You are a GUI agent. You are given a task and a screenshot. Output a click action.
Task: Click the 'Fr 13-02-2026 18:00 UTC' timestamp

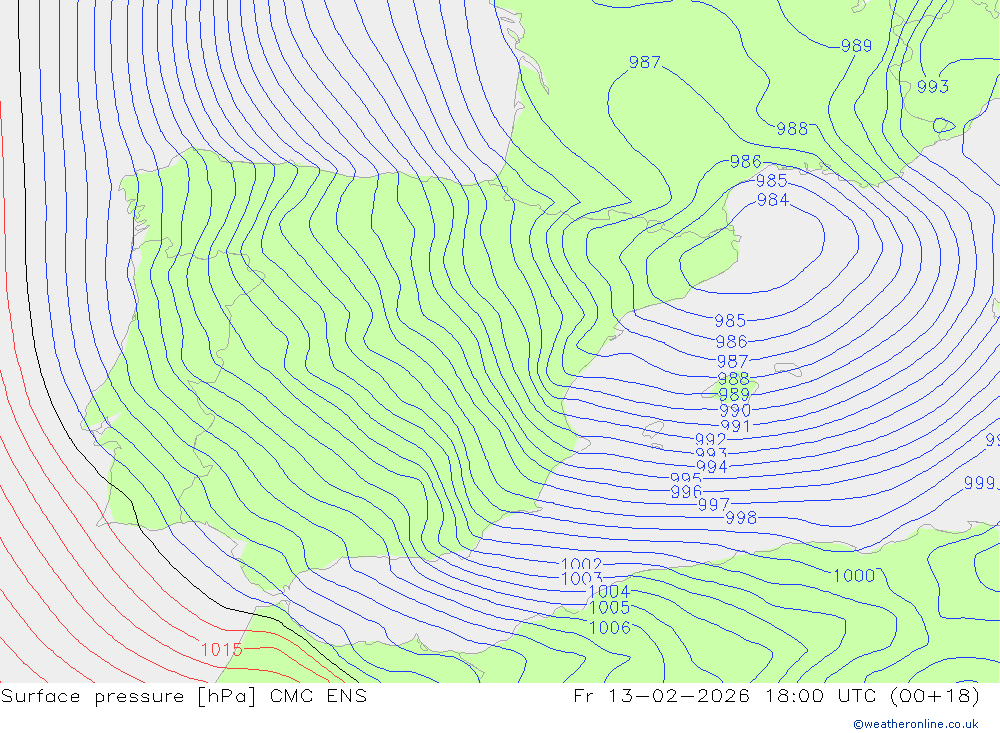(725, 695)
